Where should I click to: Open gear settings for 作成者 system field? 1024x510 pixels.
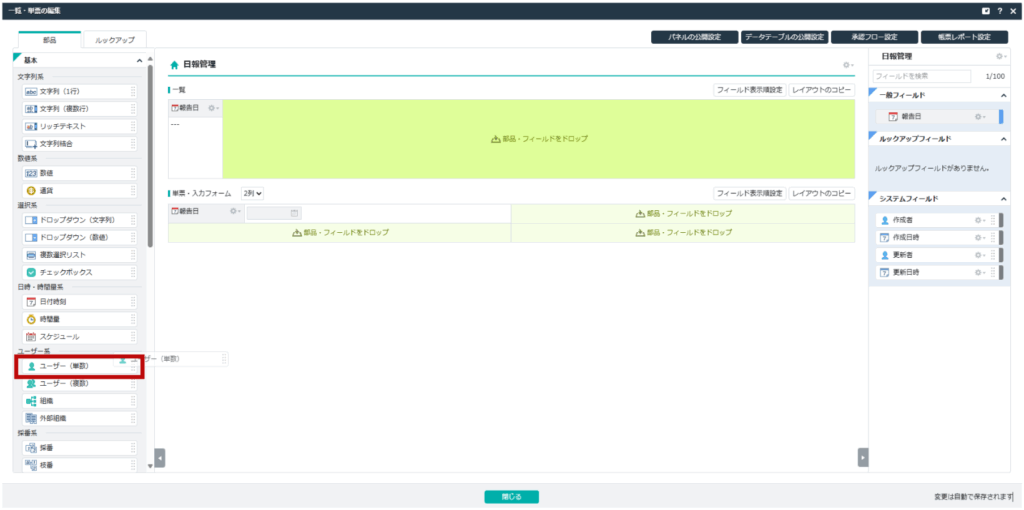click(x=980, y=220)
